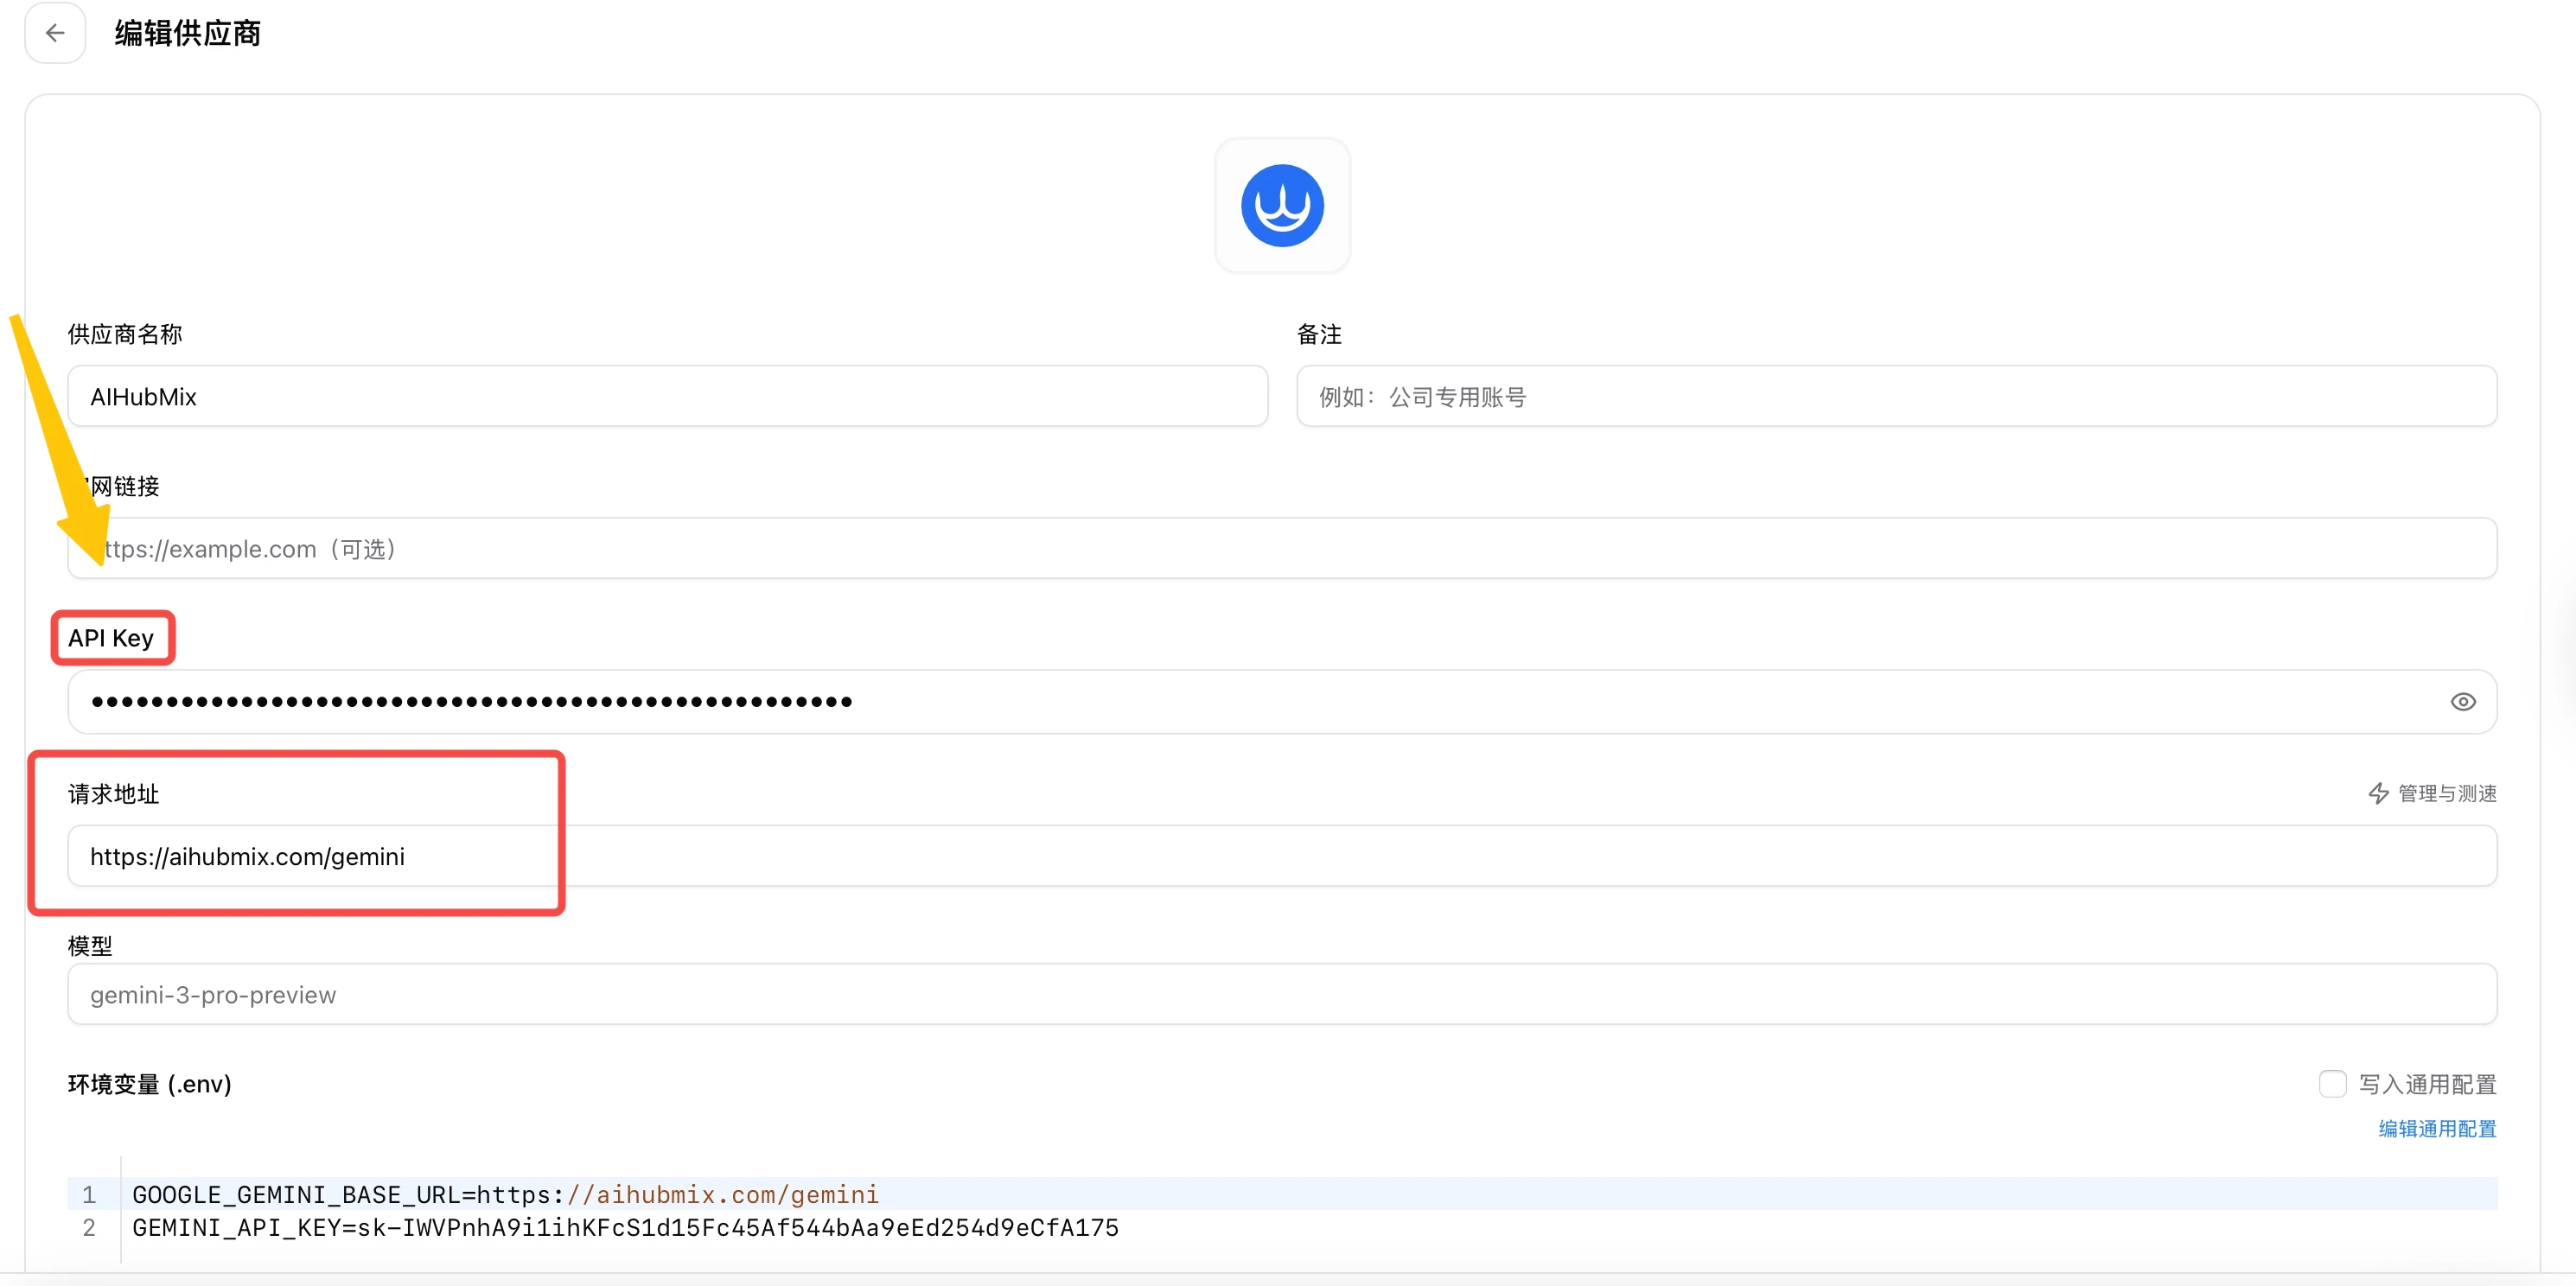
Task: Toggle API Key visibility eye icon
Action: coord(2463,701)
